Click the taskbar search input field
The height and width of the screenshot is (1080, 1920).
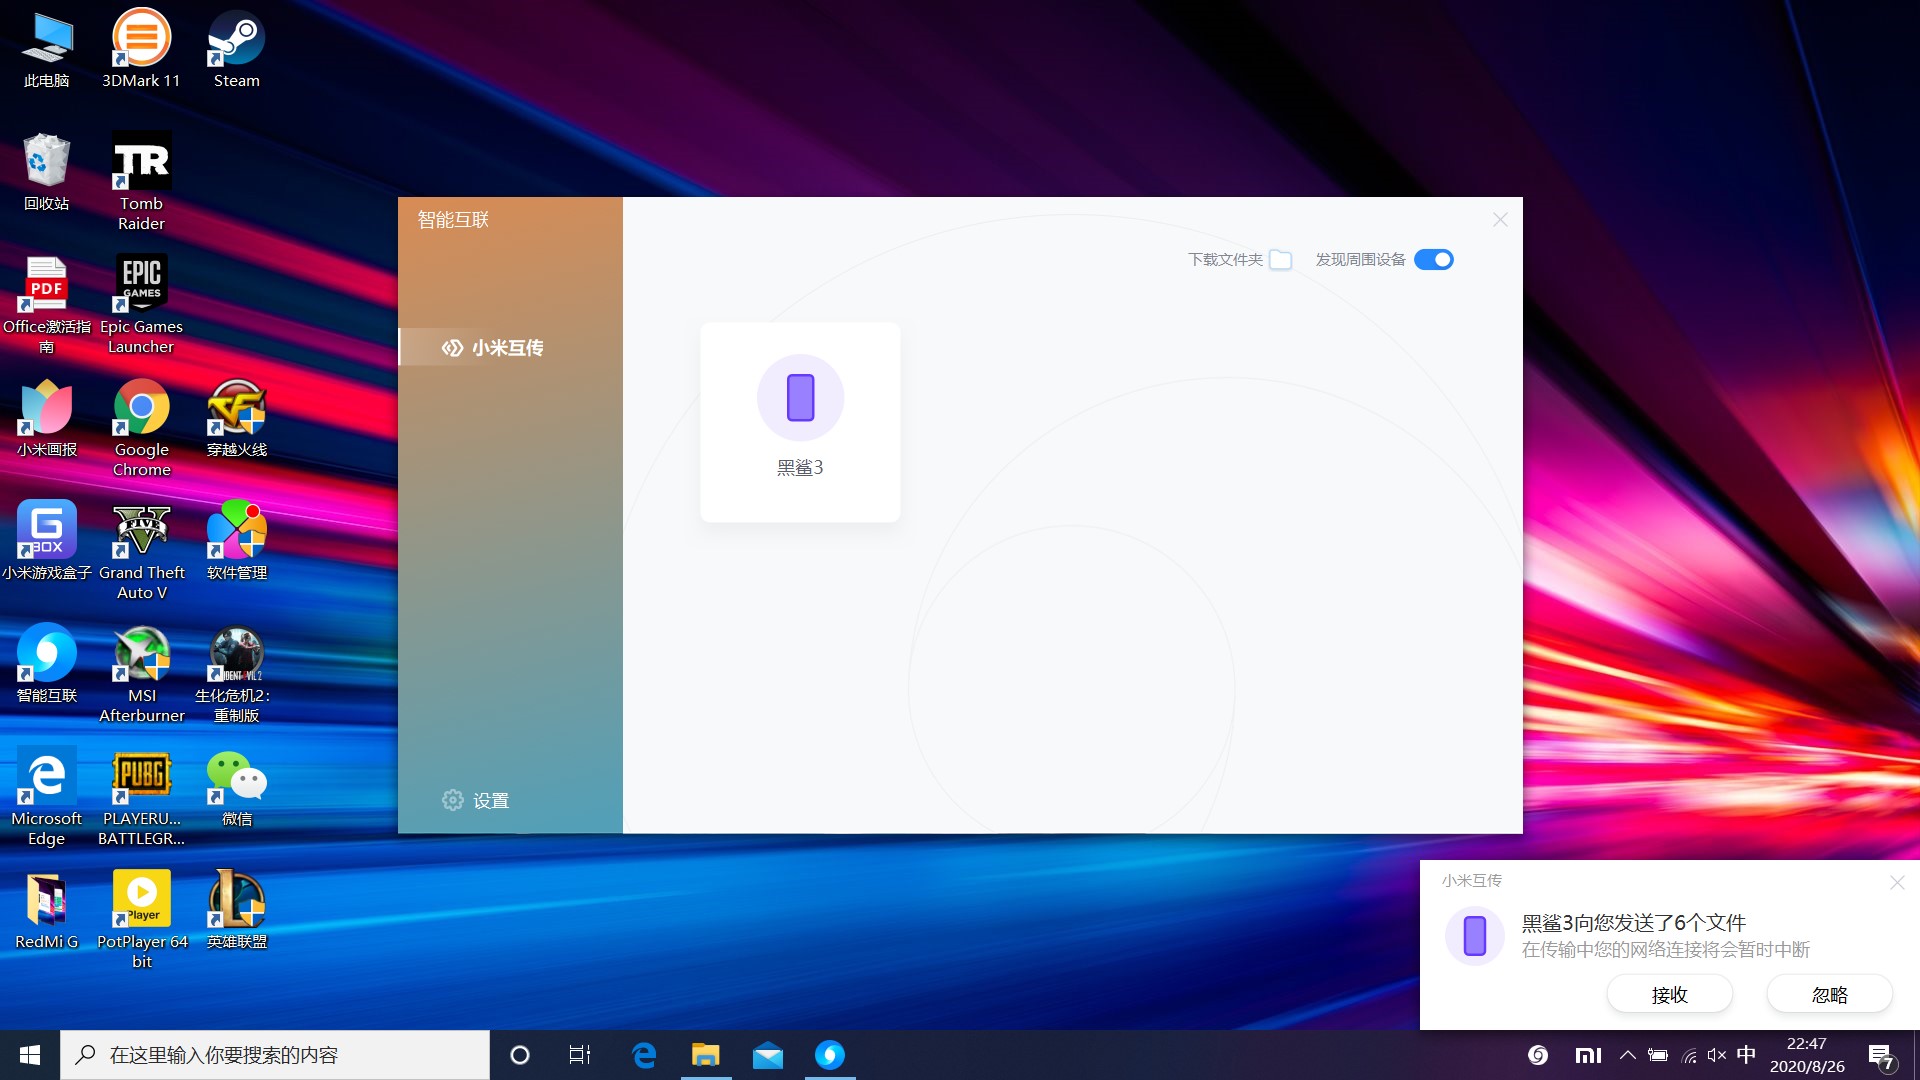[275, 1054]
